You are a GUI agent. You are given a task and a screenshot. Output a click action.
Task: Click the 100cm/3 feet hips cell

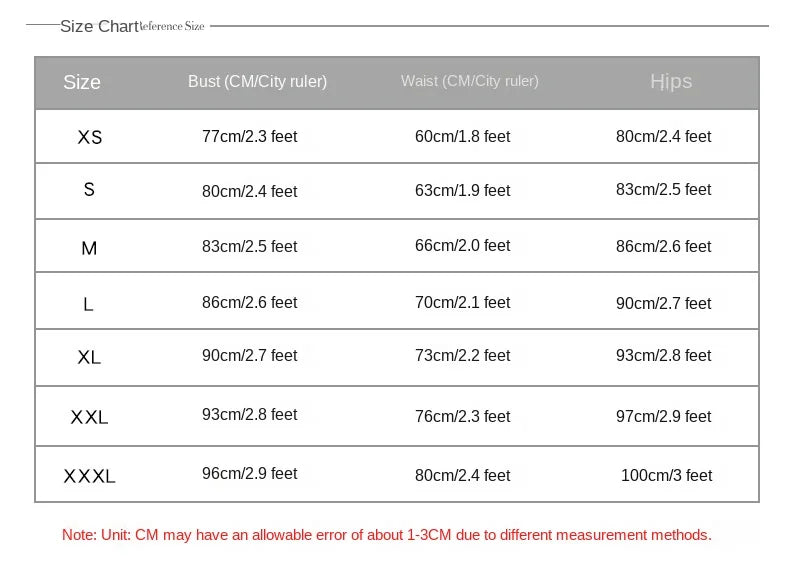pyautogui.click(x=667, y=475)
